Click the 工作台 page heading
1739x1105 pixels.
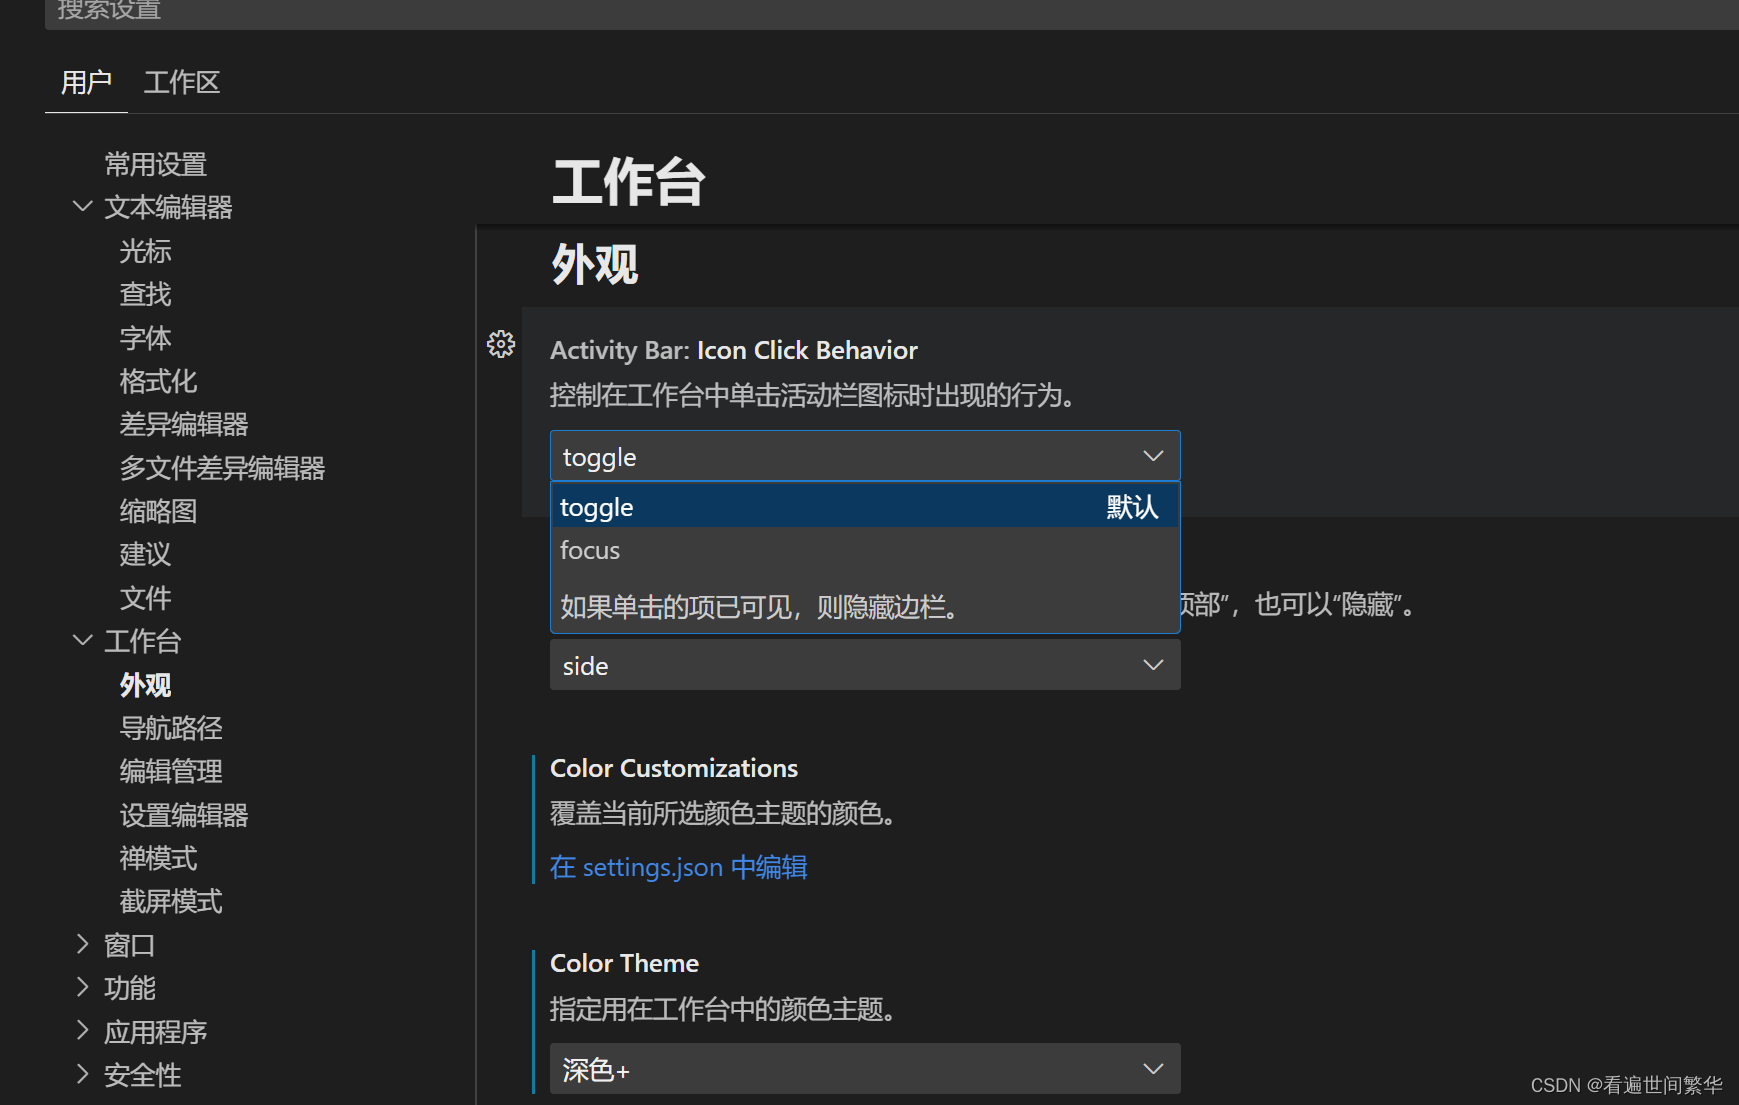(x=629, y=182)
